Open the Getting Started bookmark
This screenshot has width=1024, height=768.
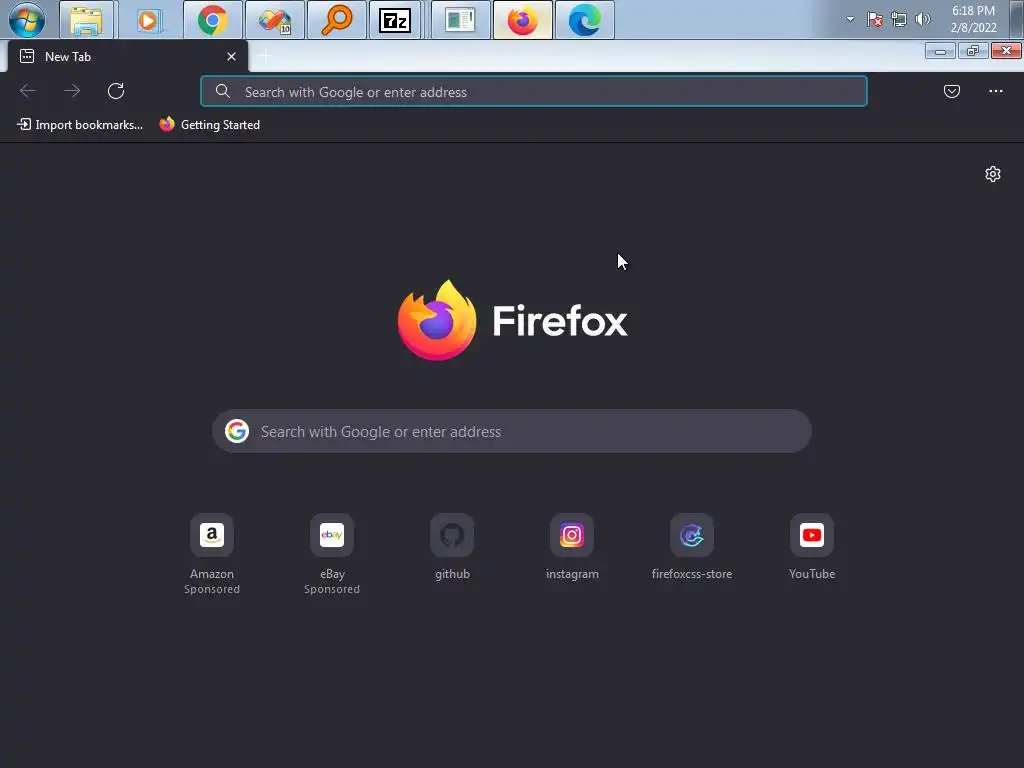pyautogui.click(x=210, y=125)
